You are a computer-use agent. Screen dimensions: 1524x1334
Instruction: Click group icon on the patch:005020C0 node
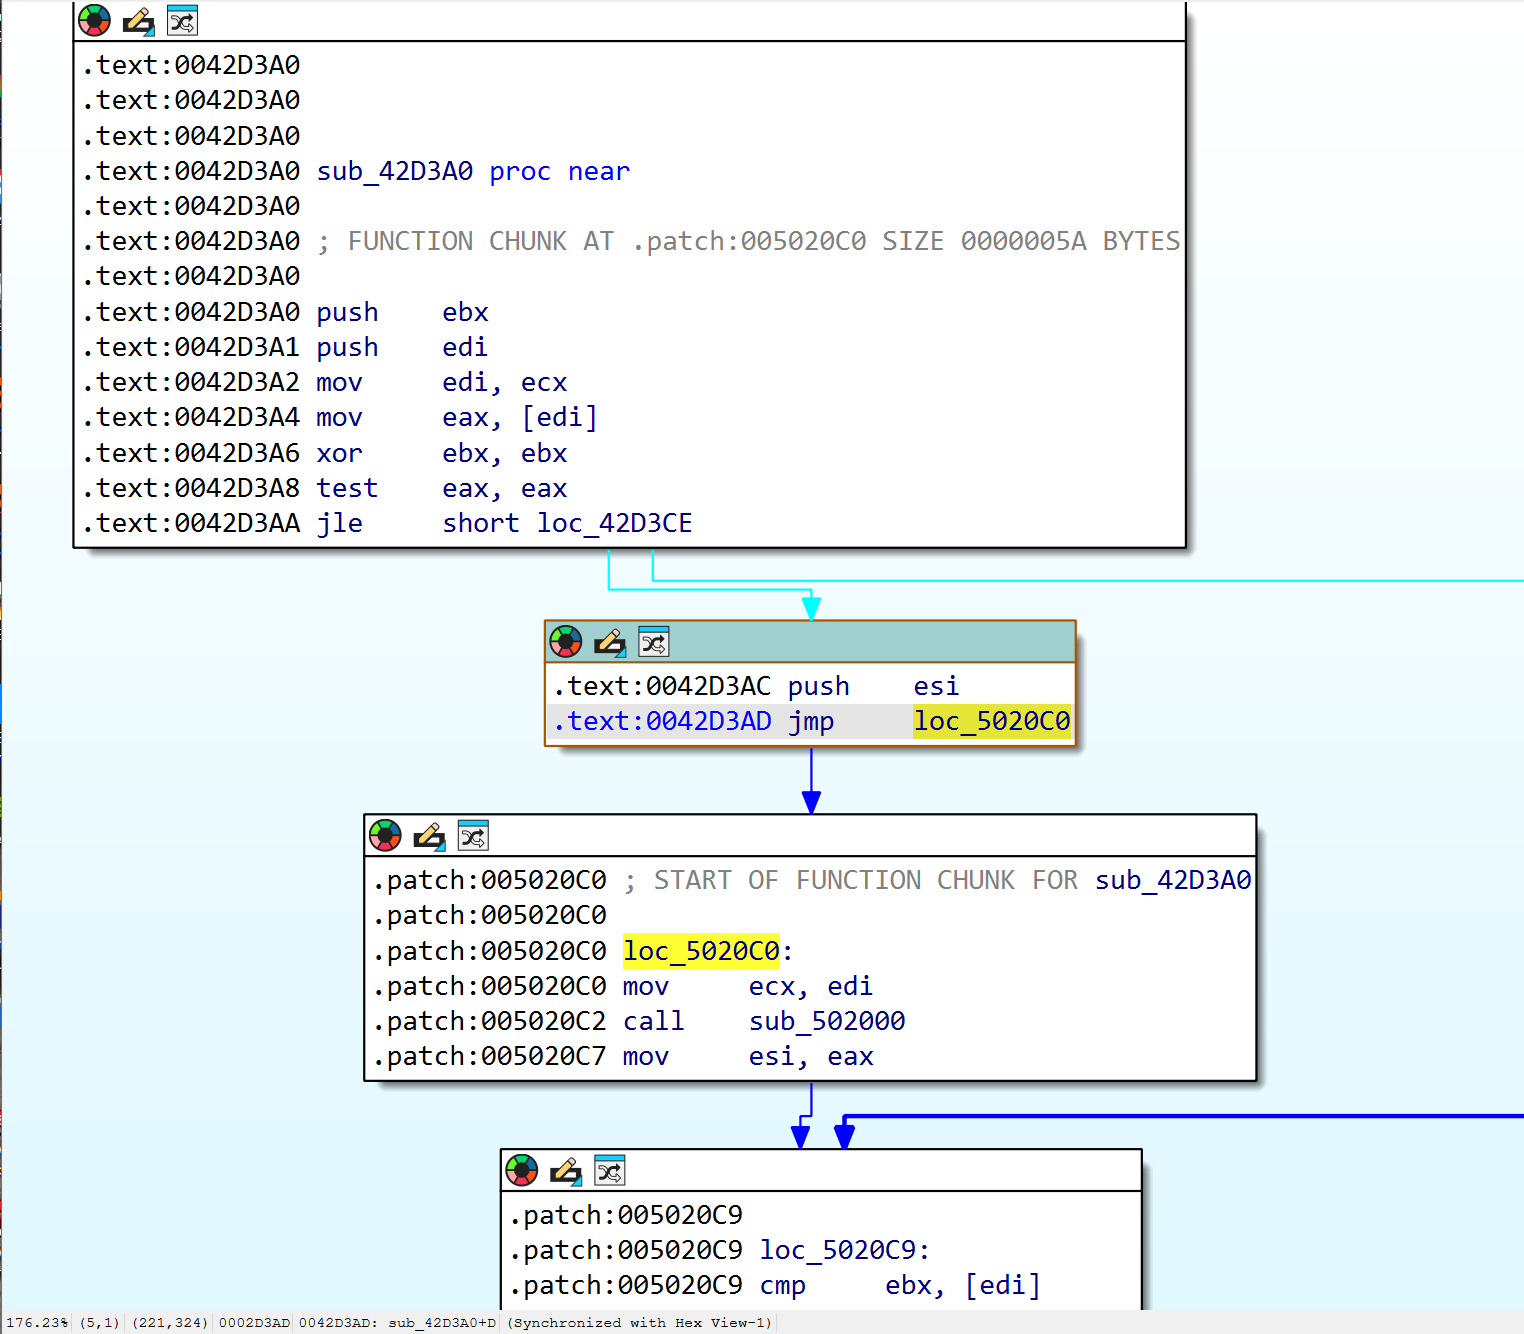[x=473, y=835]
